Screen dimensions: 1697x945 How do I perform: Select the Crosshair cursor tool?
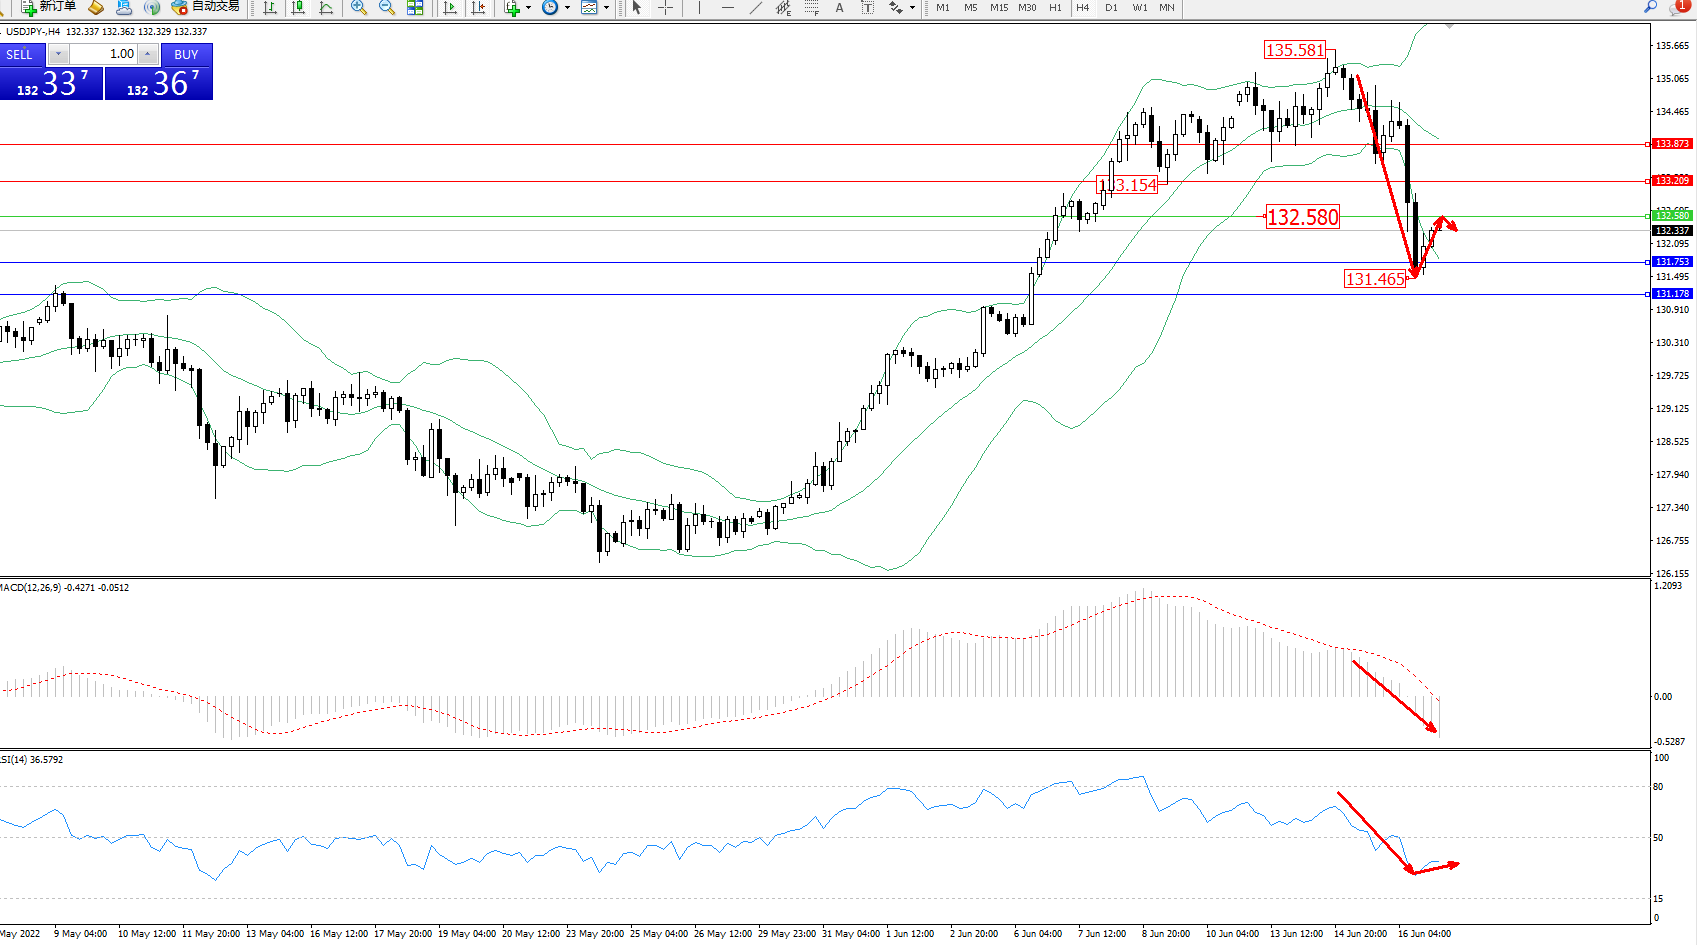(x=665, y=8)
